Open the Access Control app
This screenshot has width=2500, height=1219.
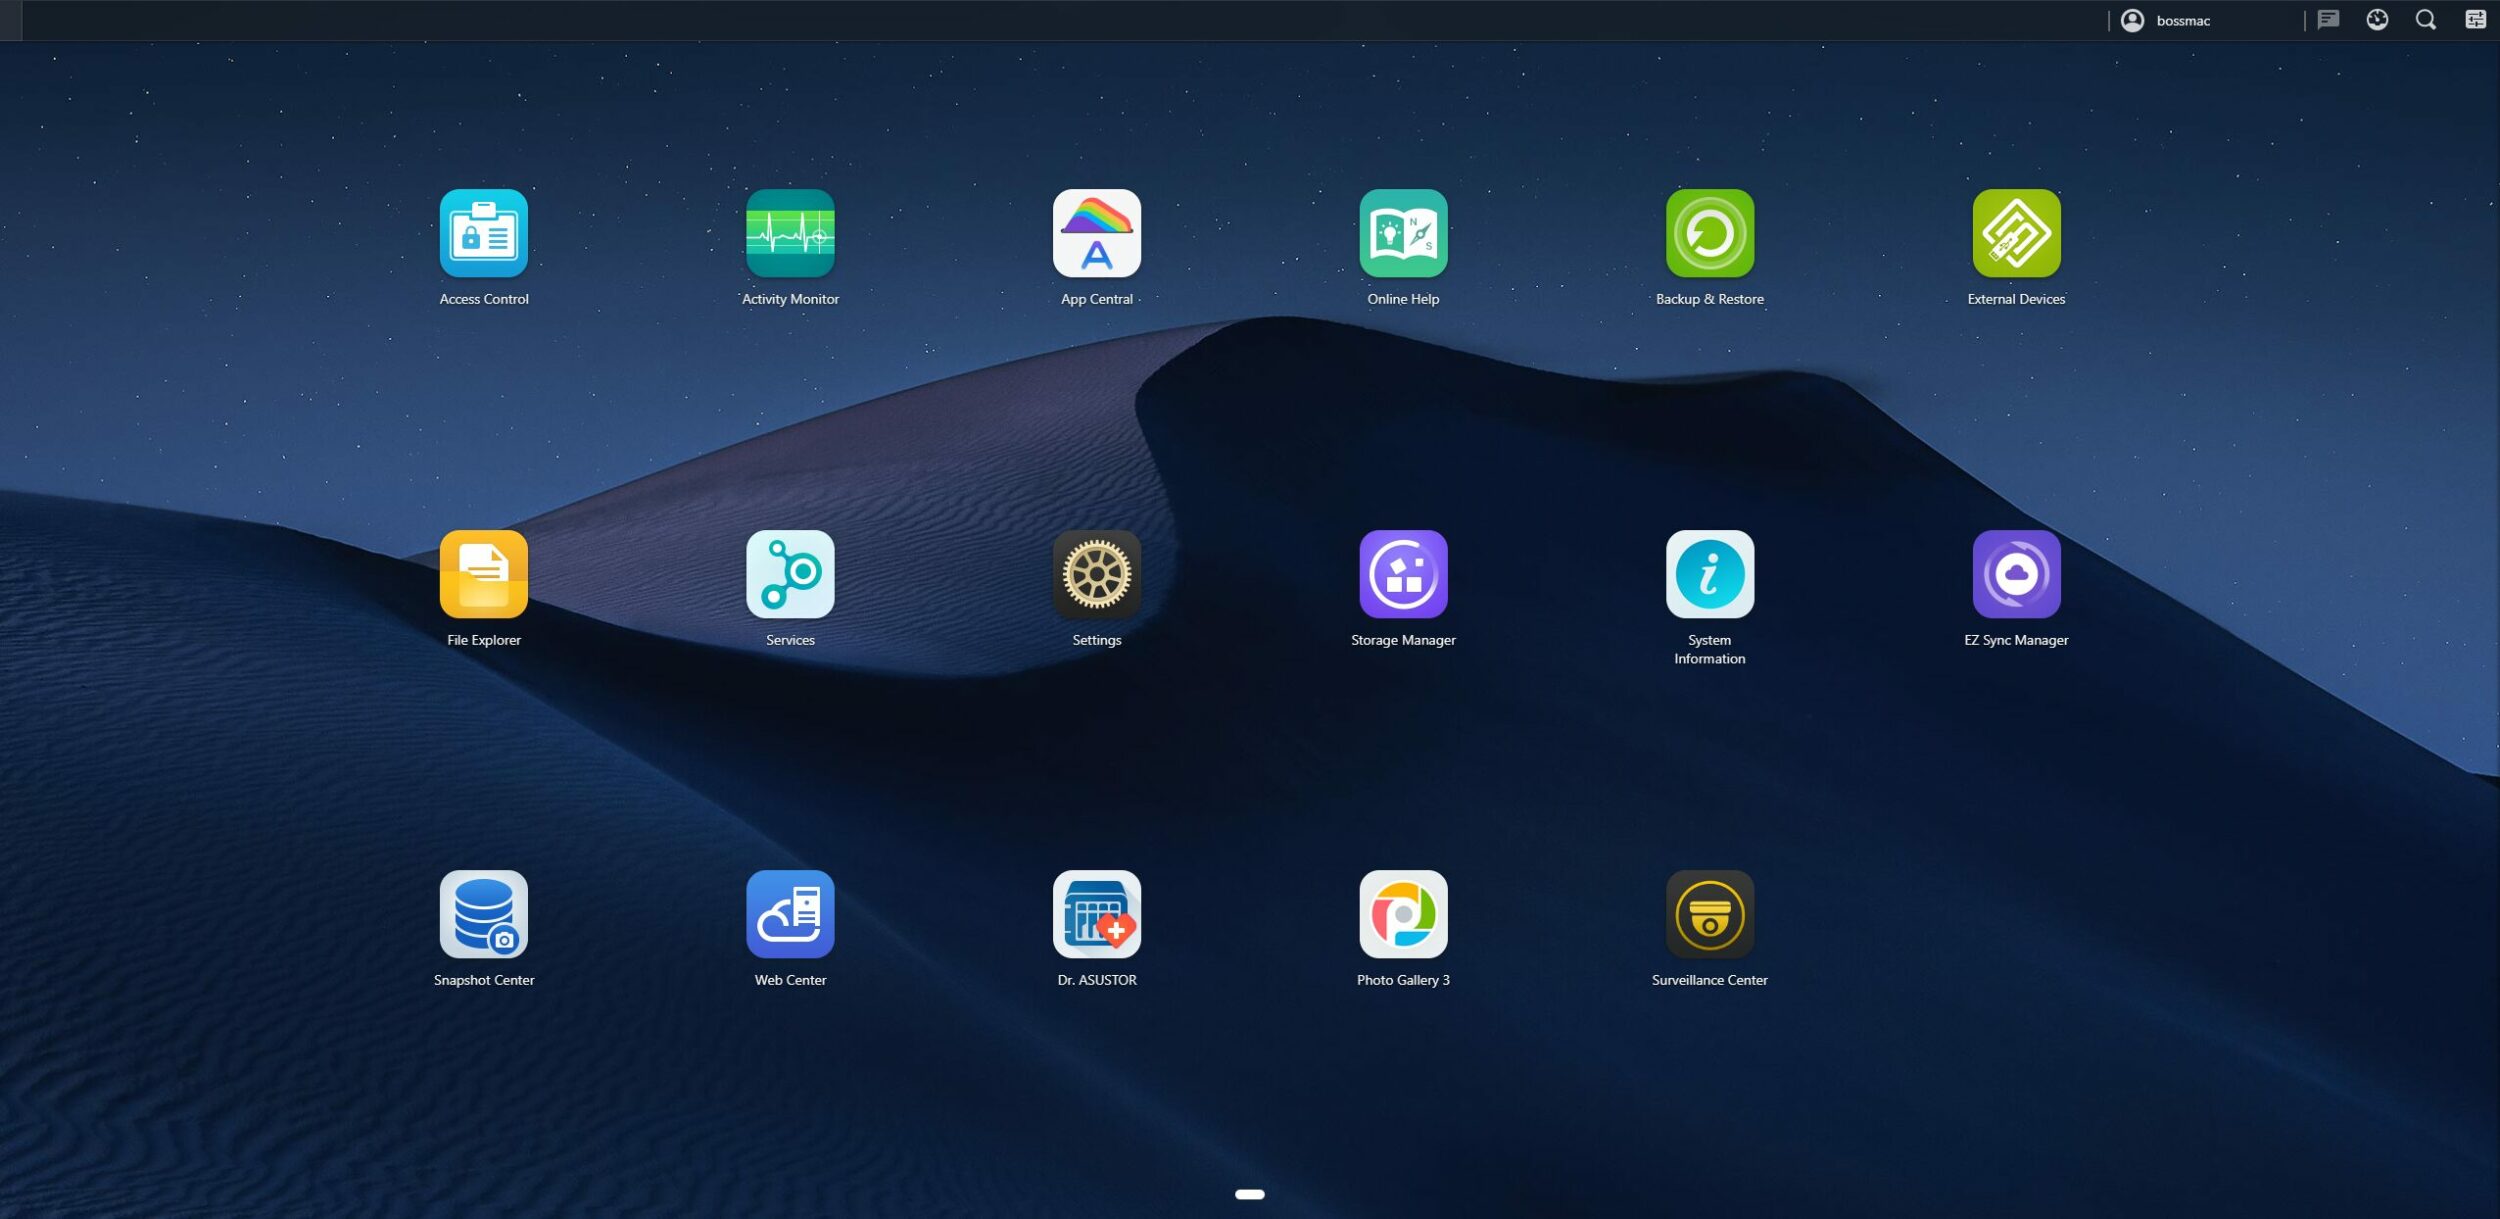tap(484, 234)
